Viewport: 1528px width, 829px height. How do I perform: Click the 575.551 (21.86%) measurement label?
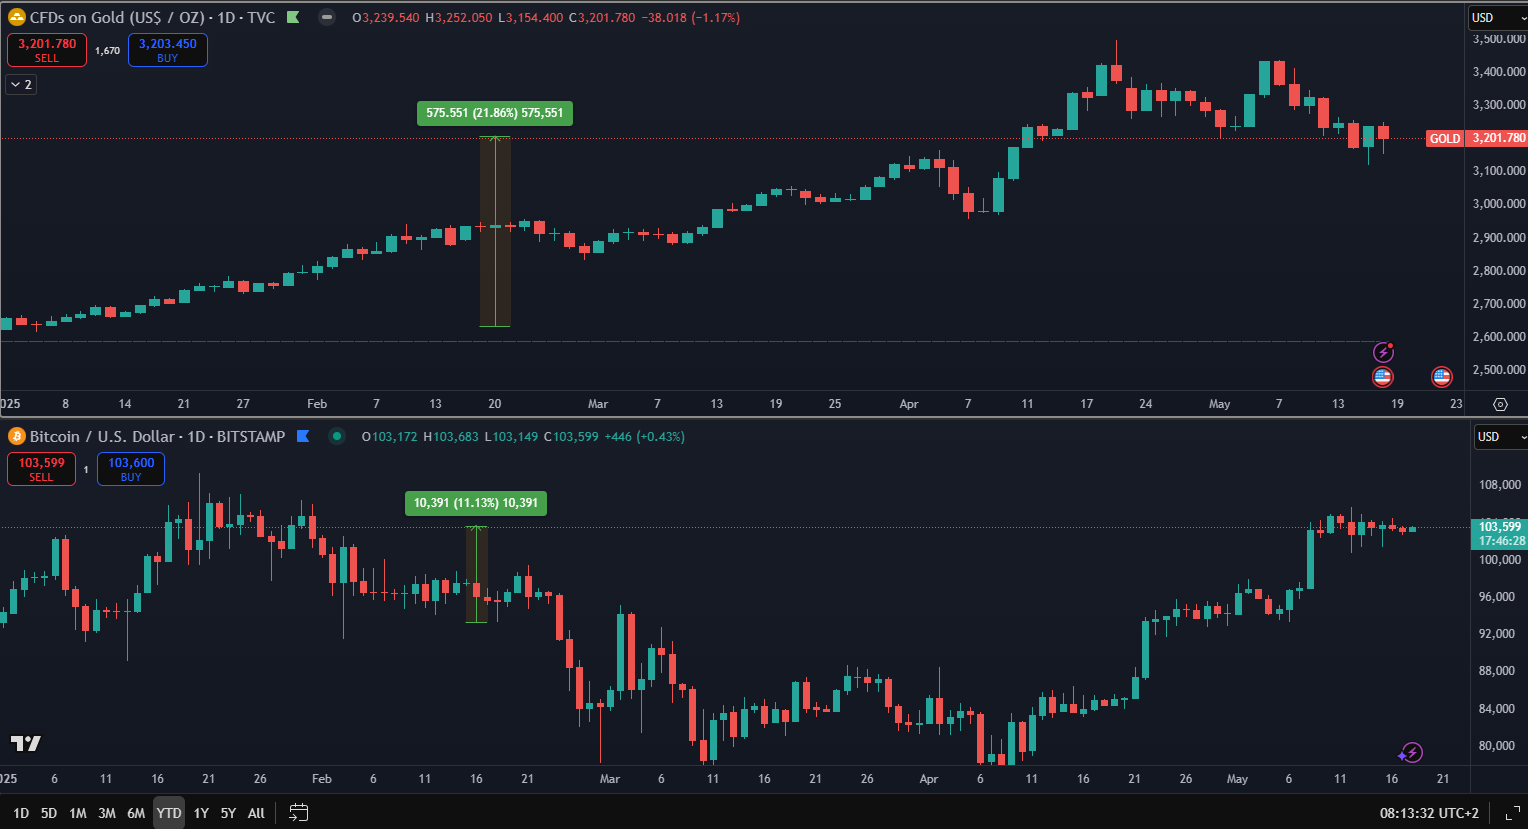click(495, 113)
